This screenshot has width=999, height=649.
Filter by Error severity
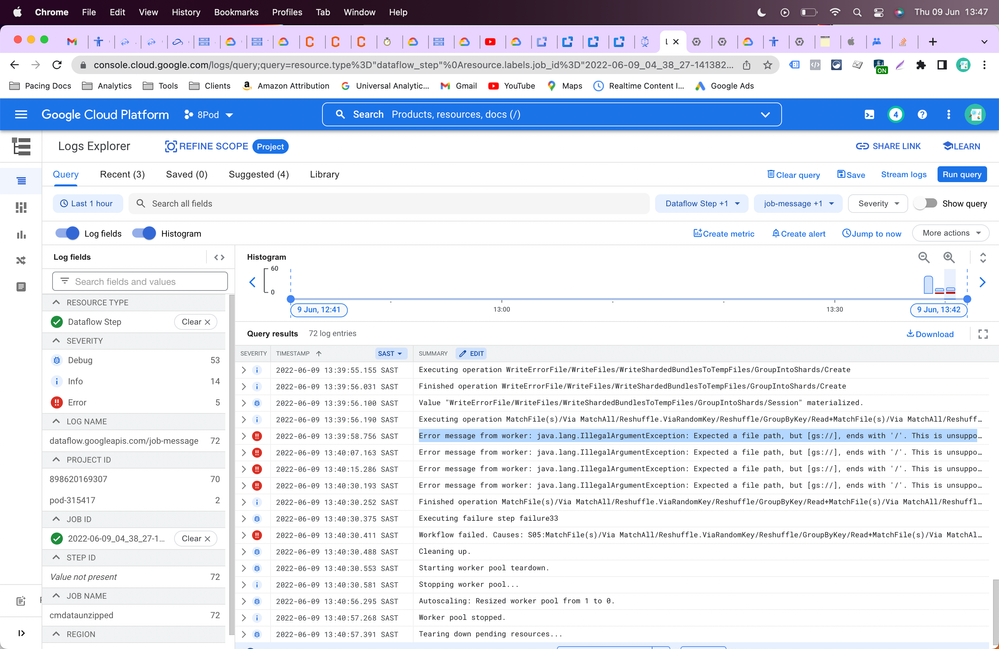pyautogui.click(x=134, y=403)
